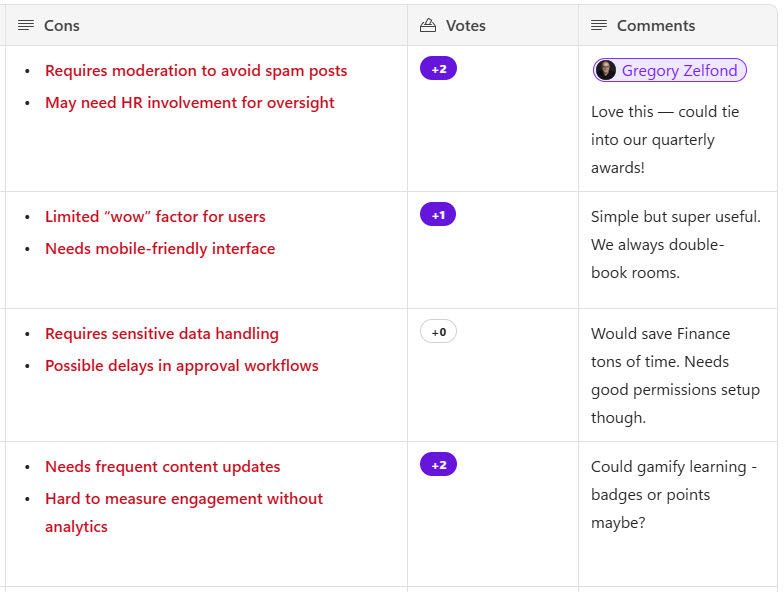Select "Limited wow factor for users" bullet
The height and width of the screenshot is (592, 784).
tap(155, 217)
